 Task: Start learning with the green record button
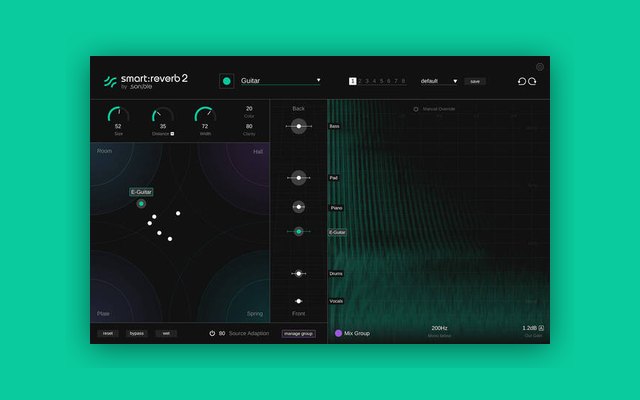(227, 81)
